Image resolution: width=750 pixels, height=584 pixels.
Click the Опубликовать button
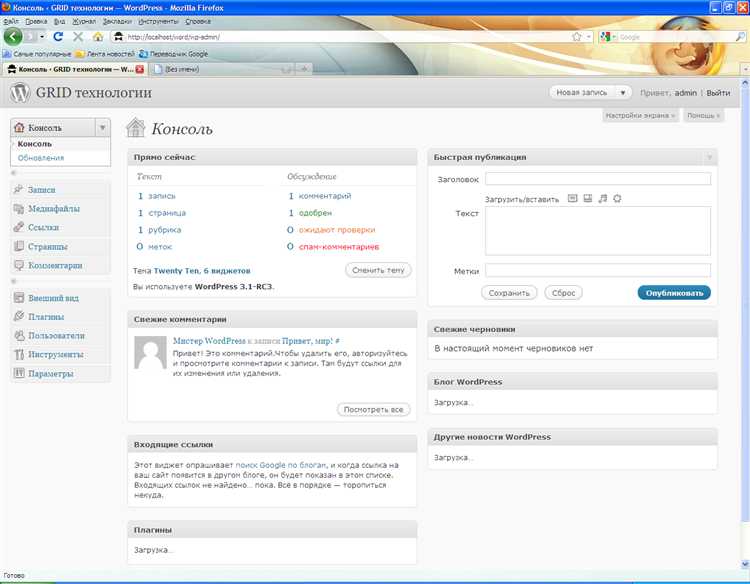[x=674, y=293]
